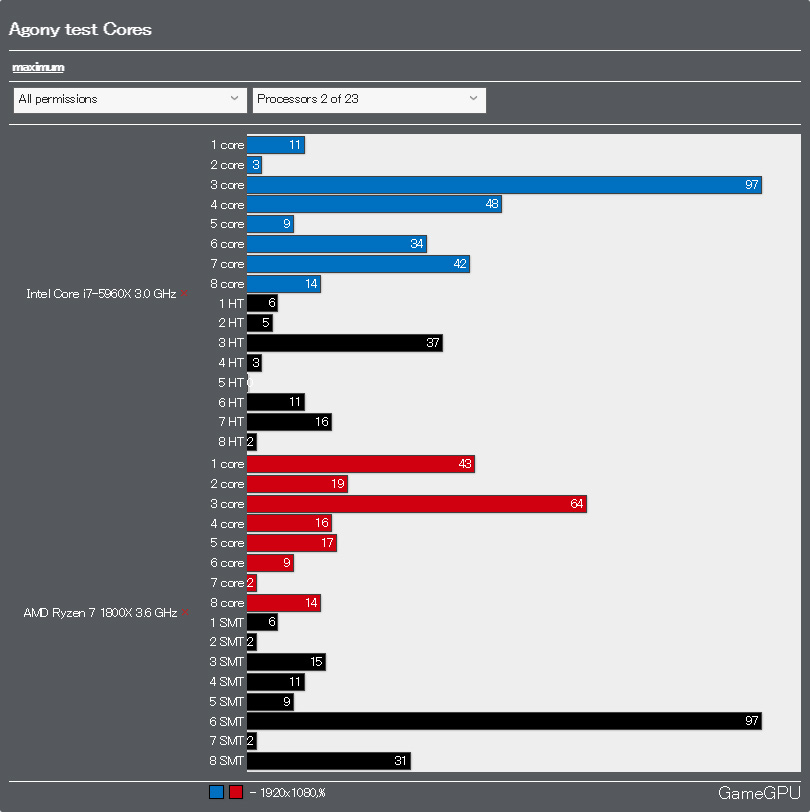Click the Intel Core i7-5960X 3.0 GHz label
Screen dimensions: 810x812
pos(100,294)
